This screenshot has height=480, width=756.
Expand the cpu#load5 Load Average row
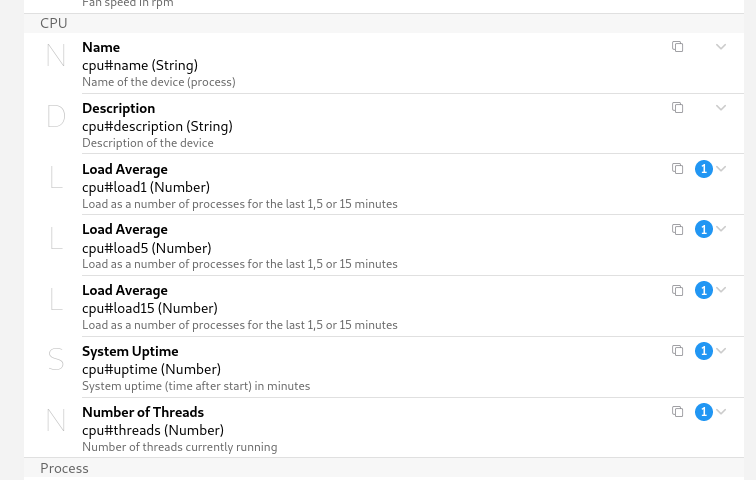(721, 230)
